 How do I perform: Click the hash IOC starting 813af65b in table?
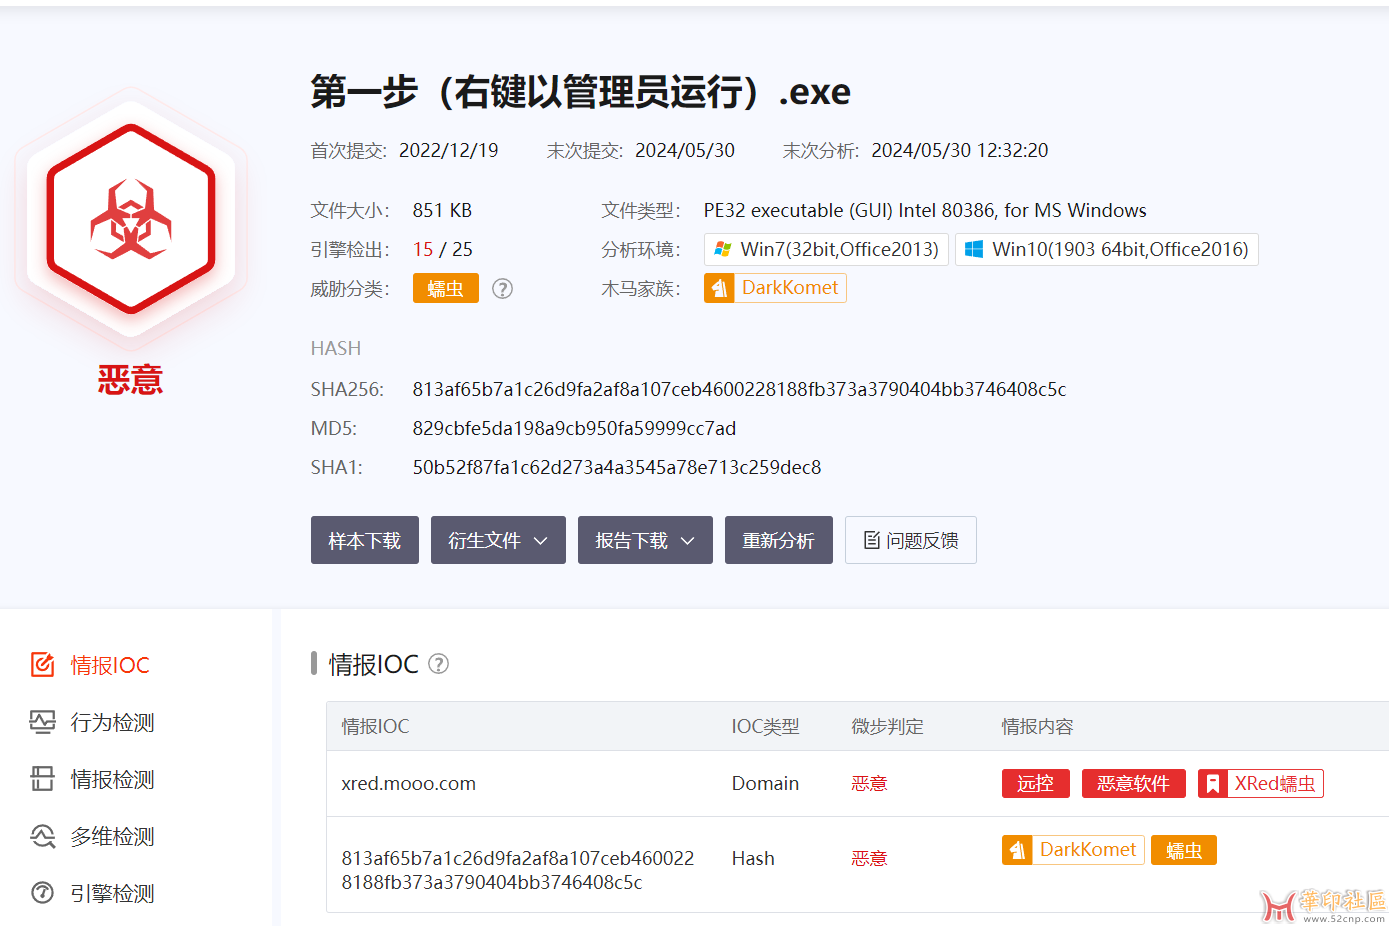(517, 870)
